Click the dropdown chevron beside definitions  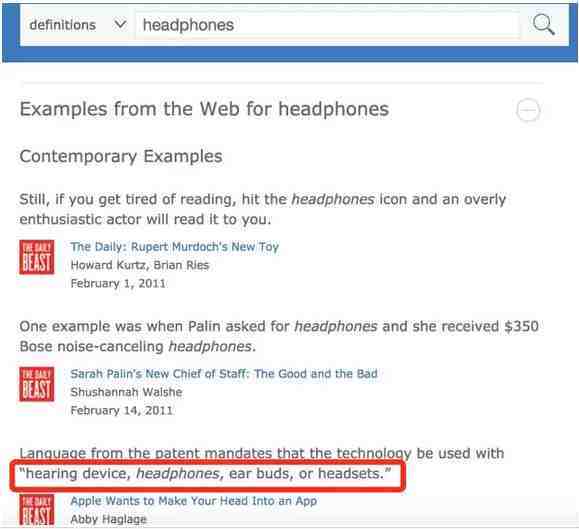click(120, 25)
